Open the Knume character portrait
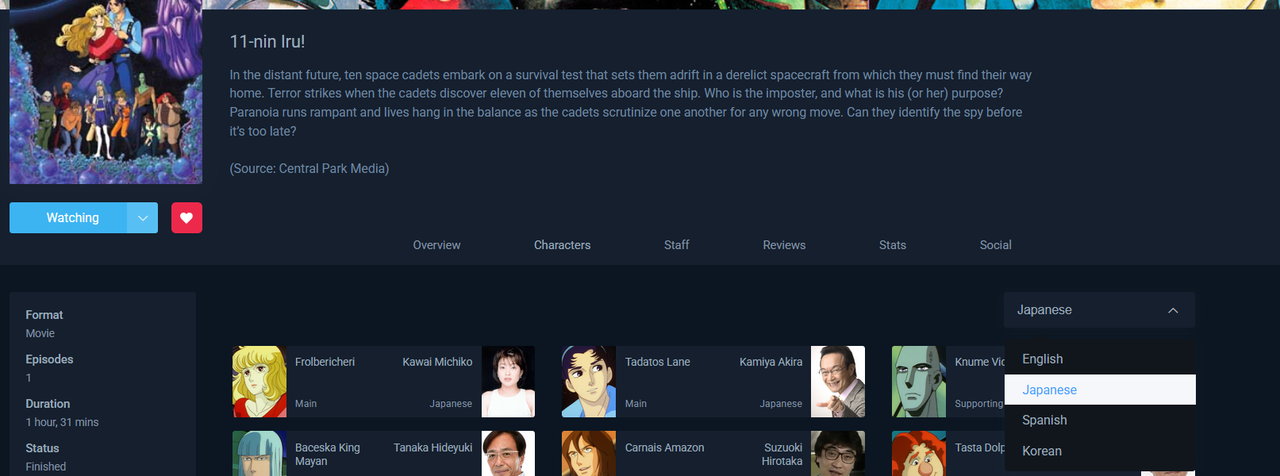 pos(919,382)
